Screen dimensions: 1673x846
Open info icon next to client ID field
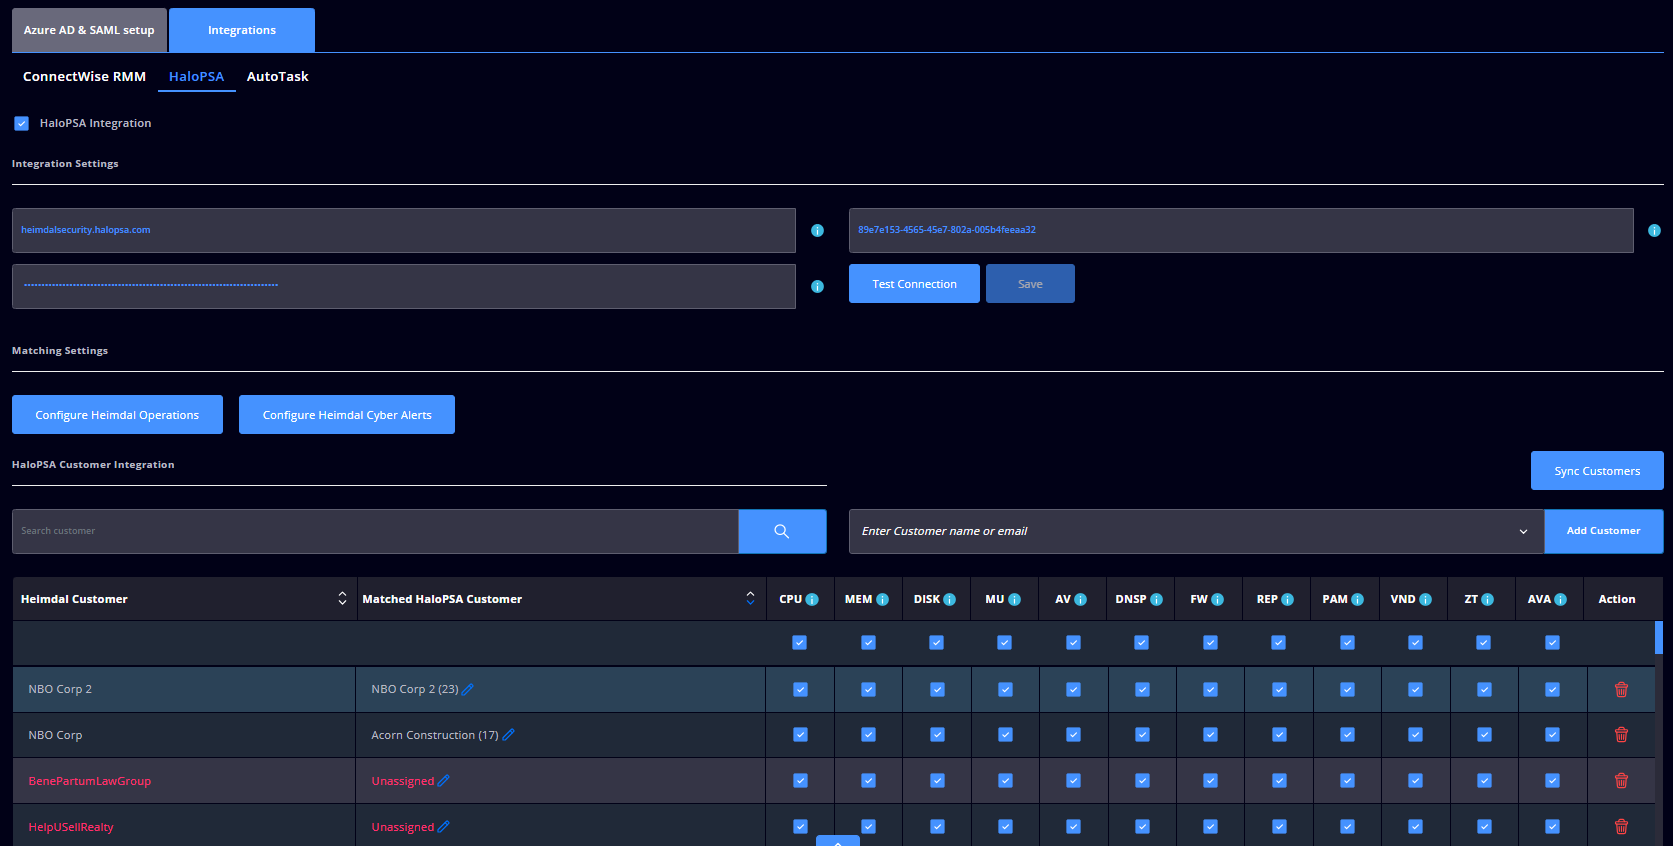[1654, 231]
